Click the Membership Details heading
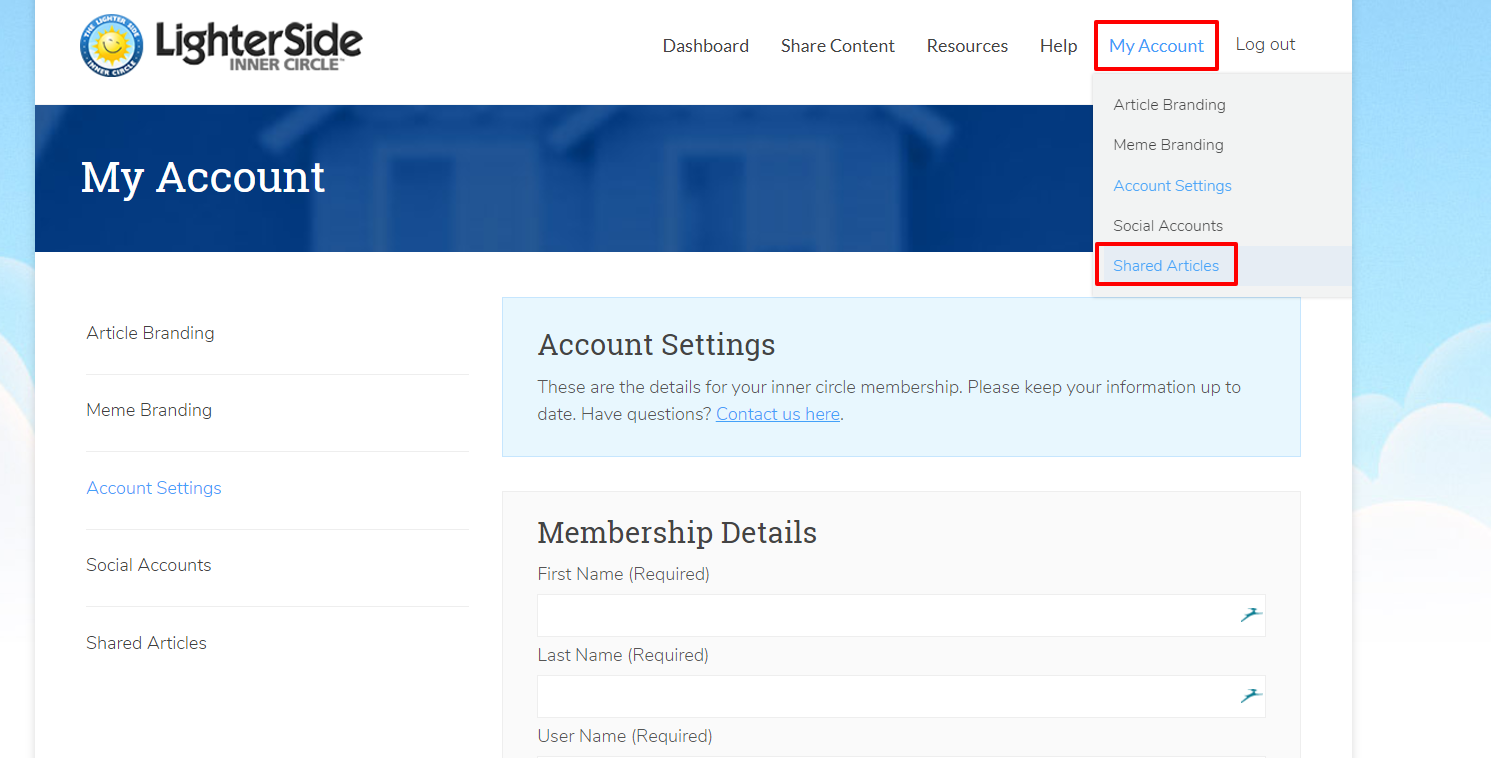 tap(677, 533)
